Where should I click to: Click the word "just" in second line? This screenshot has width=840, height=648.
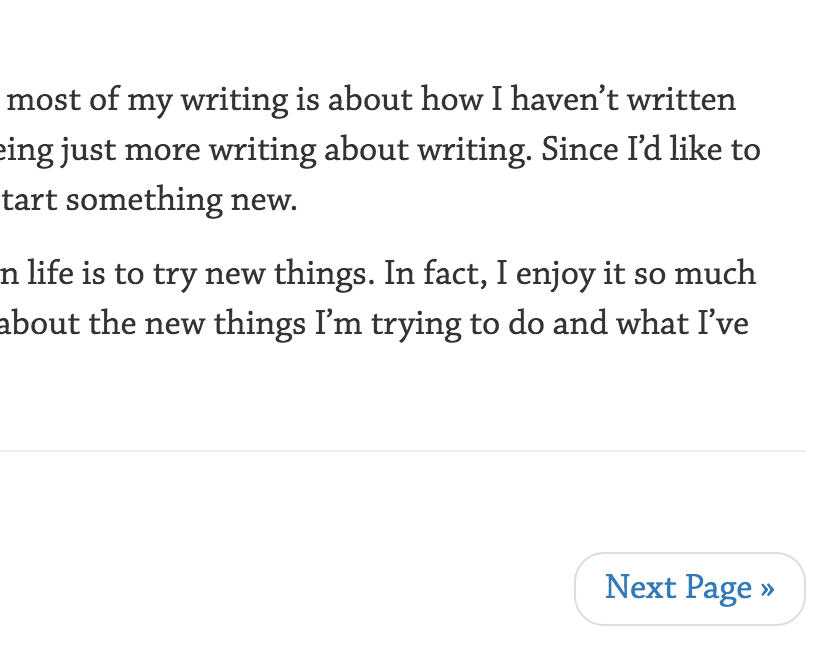tap(88, 150)
